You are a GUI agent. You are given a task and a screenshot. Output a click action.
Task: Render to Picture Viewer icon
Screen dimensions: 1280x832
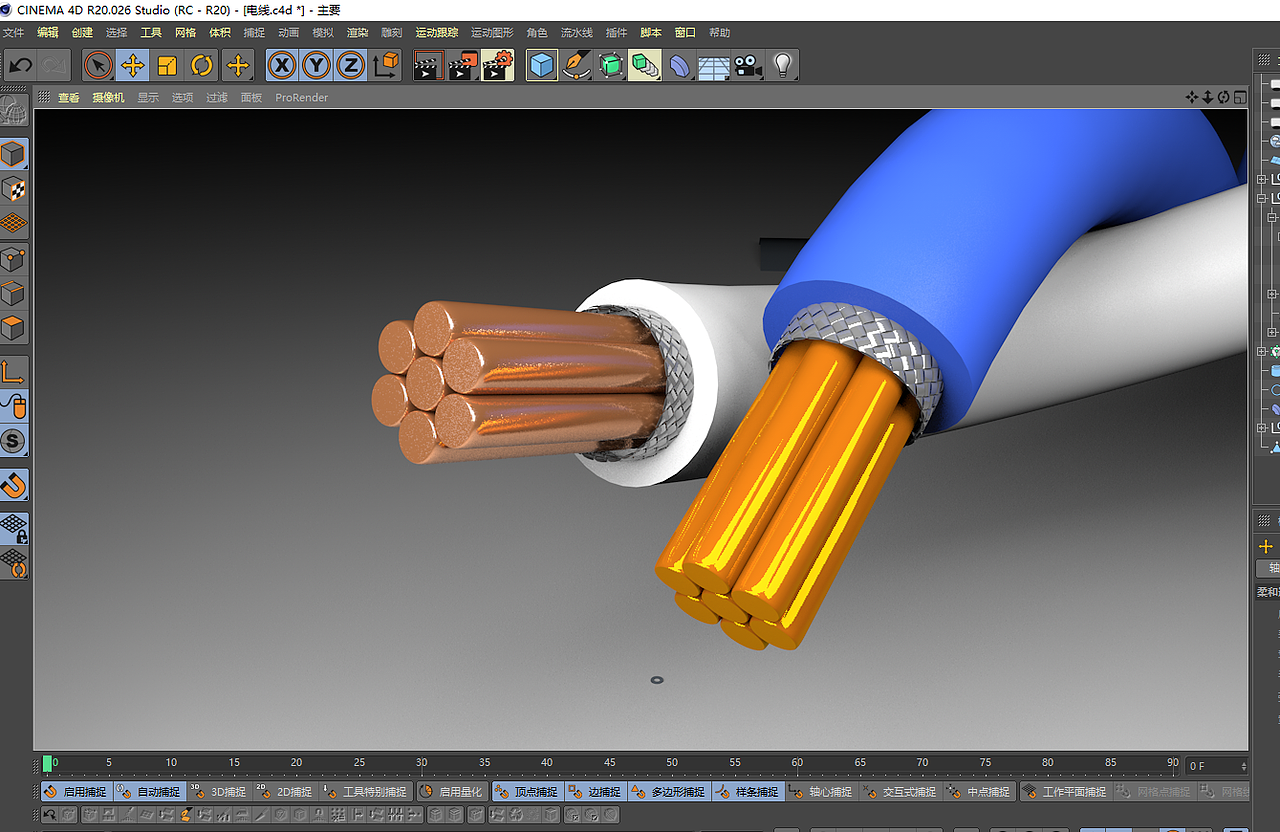(x=463, y=66)
